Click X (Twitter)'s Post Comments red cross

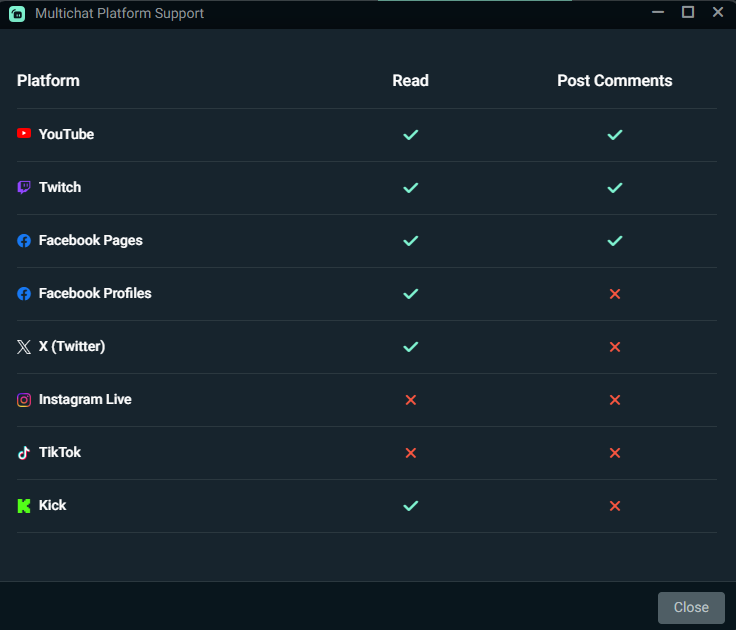click(615, 347)
